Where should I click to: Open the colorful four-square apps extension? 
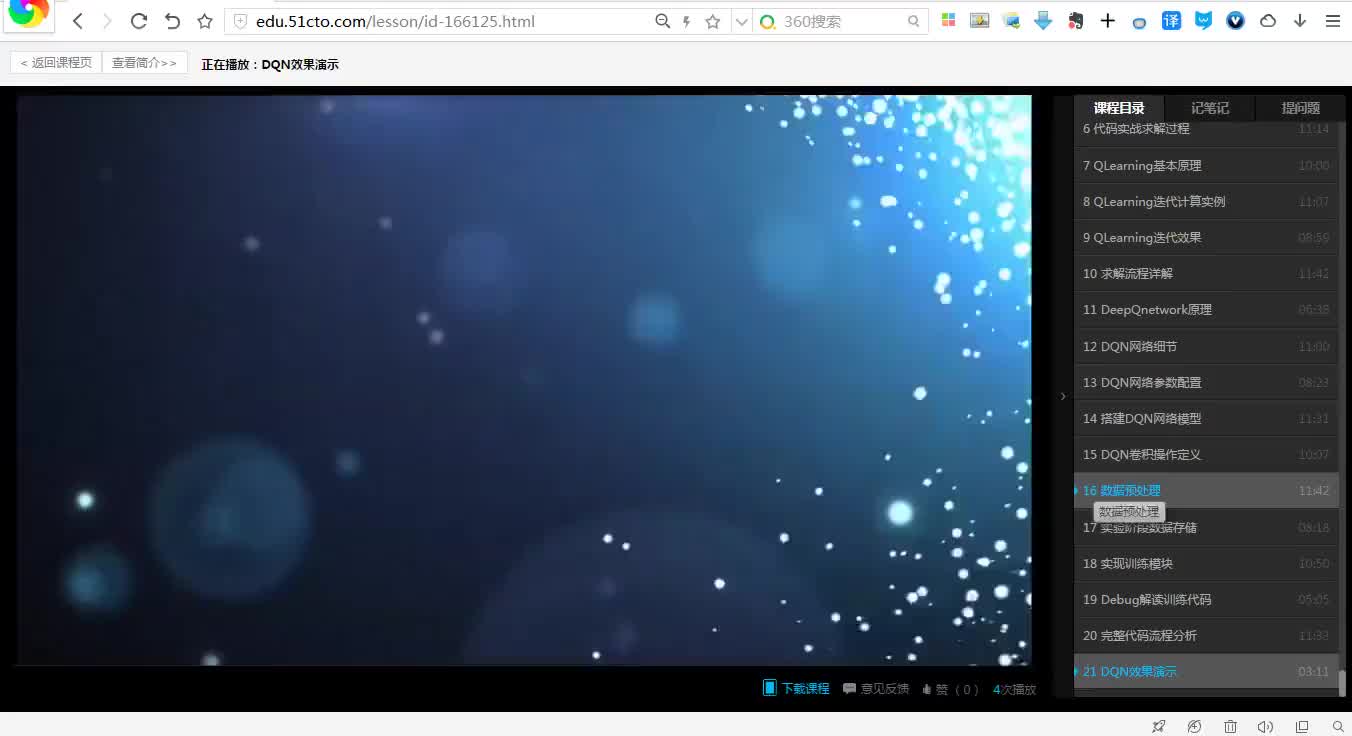[x=948, y=20]
